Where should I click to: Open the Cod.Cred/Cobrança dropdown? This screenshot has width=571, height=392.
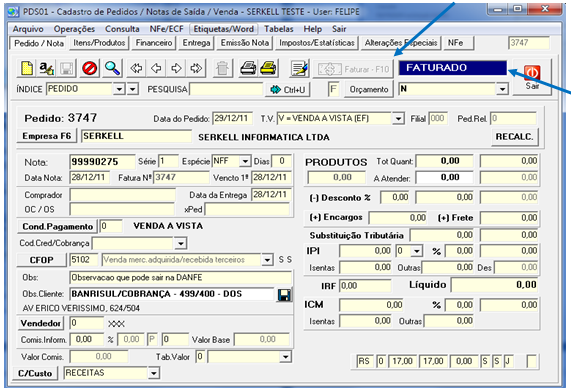tap(181, 243)
